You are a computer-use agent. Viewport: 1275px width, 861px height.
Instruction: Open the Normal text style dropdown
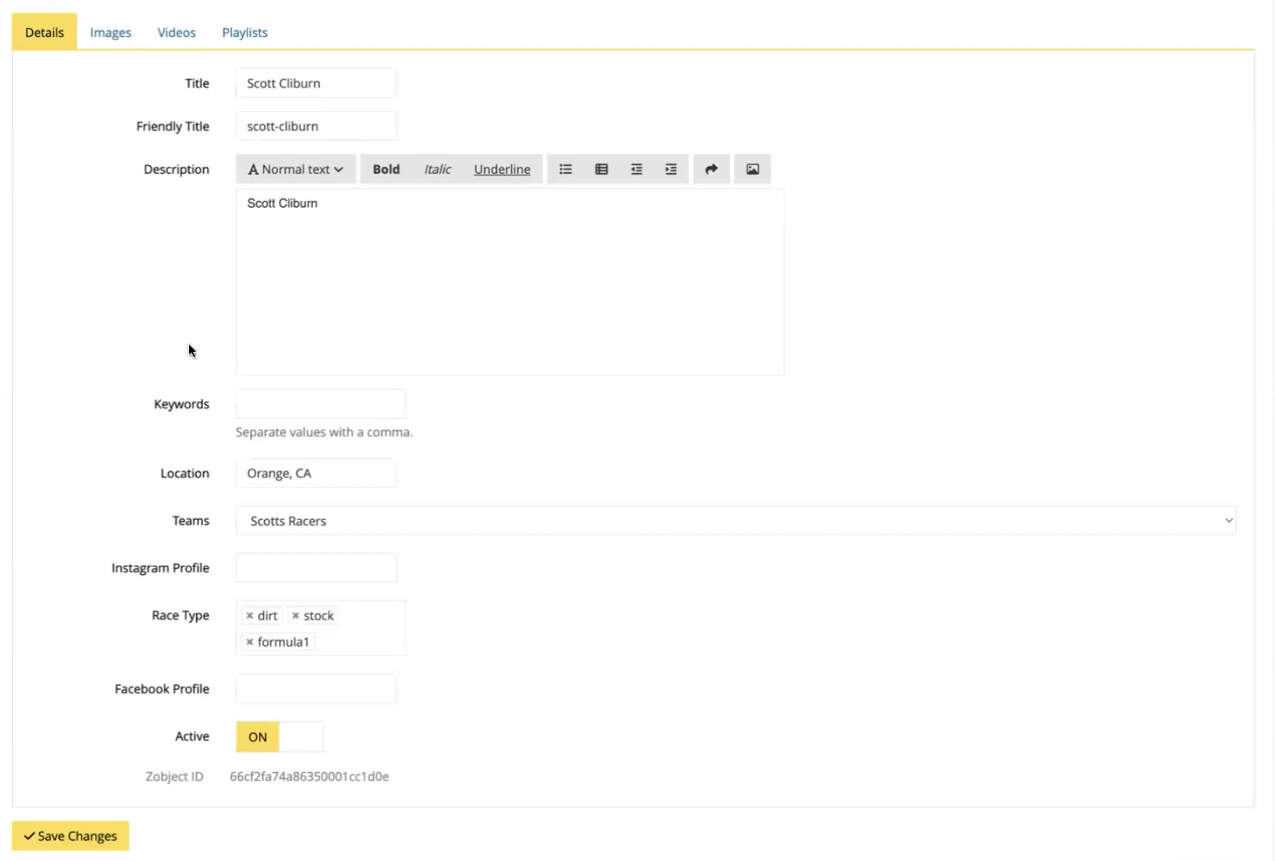(296, 169)
